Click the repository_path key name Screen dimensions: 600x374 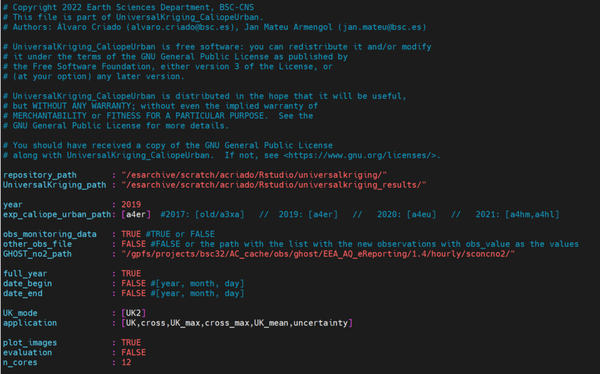click(40, 175)
